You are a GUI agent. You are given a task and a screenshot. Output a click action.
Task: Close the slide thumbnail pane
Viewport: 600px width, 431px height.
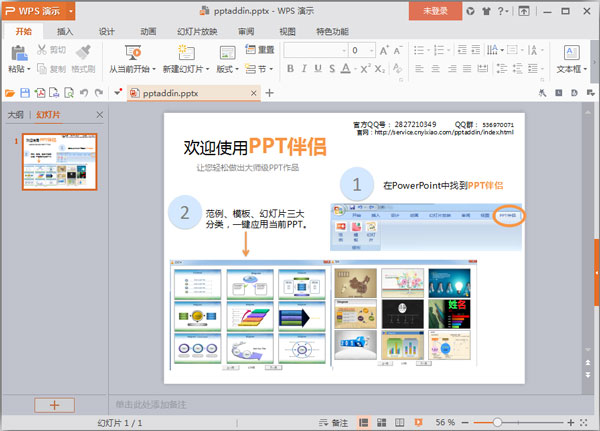[99, 114]
